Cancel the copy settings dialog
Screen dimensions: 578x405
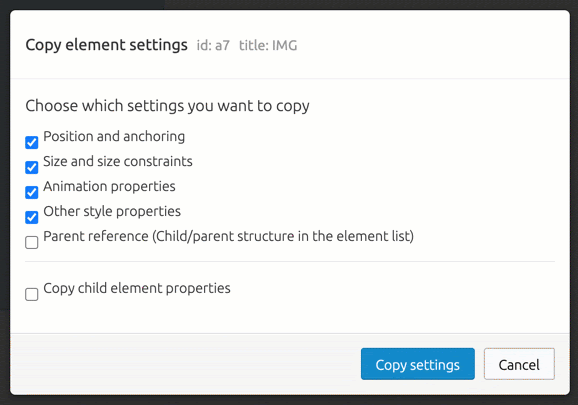coord(519,364)
